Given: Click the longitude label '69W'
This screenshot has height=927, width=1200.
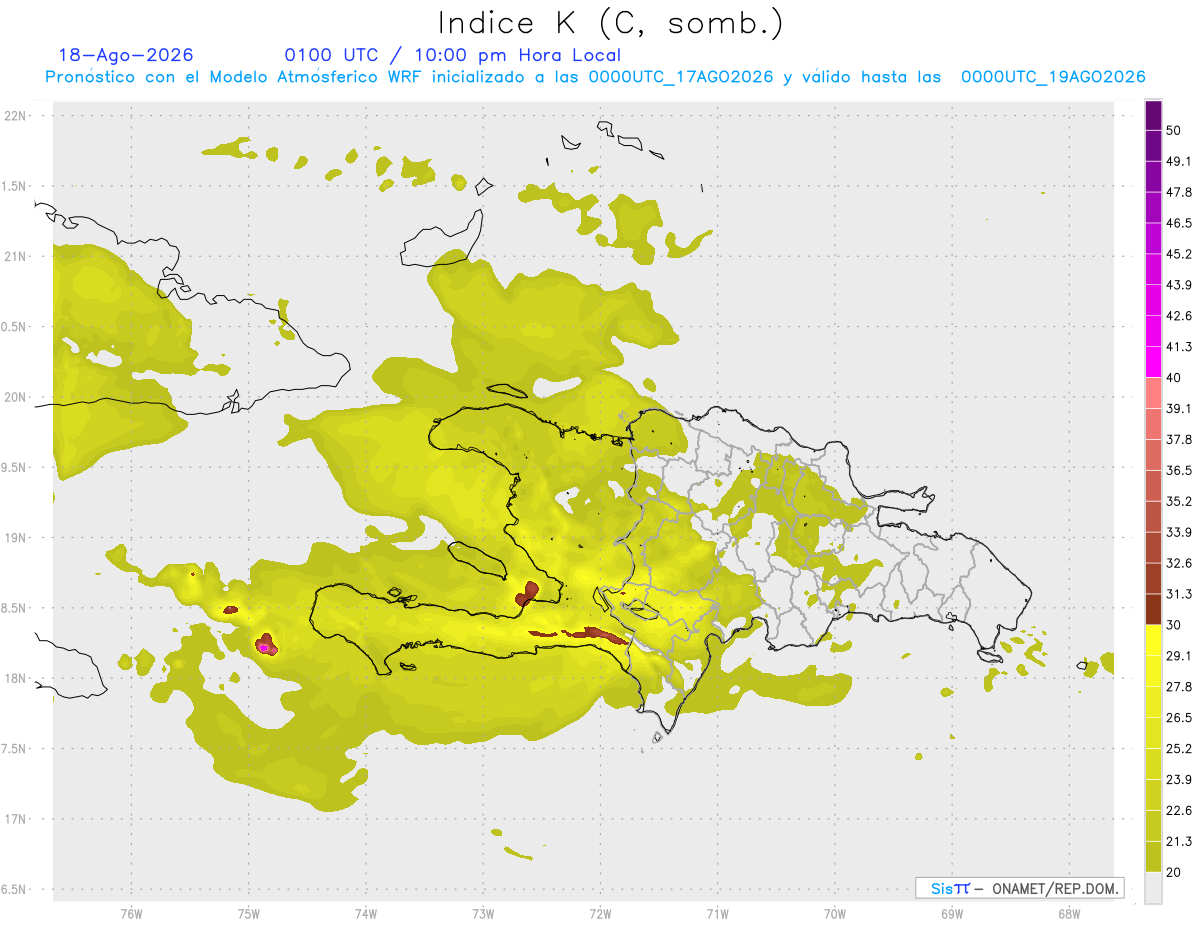Looking at the screenshot, I should click(951, 913).
